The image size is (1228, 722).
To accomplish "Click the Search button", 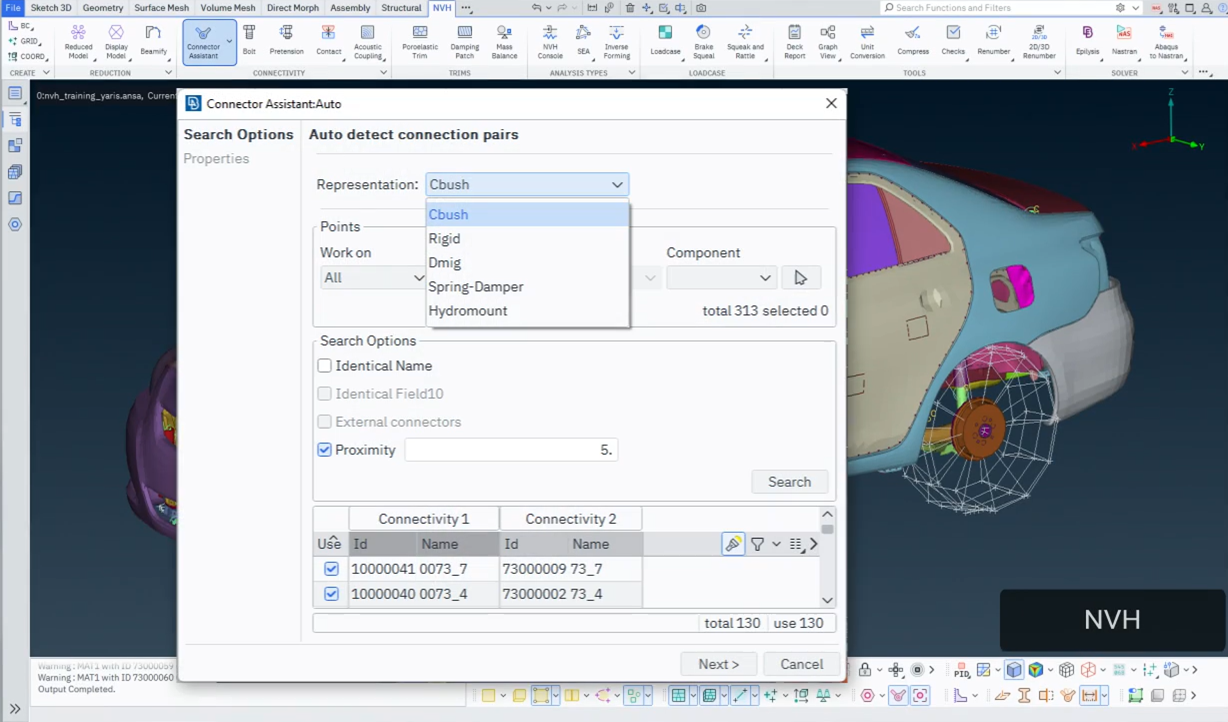I will (790, 482).
